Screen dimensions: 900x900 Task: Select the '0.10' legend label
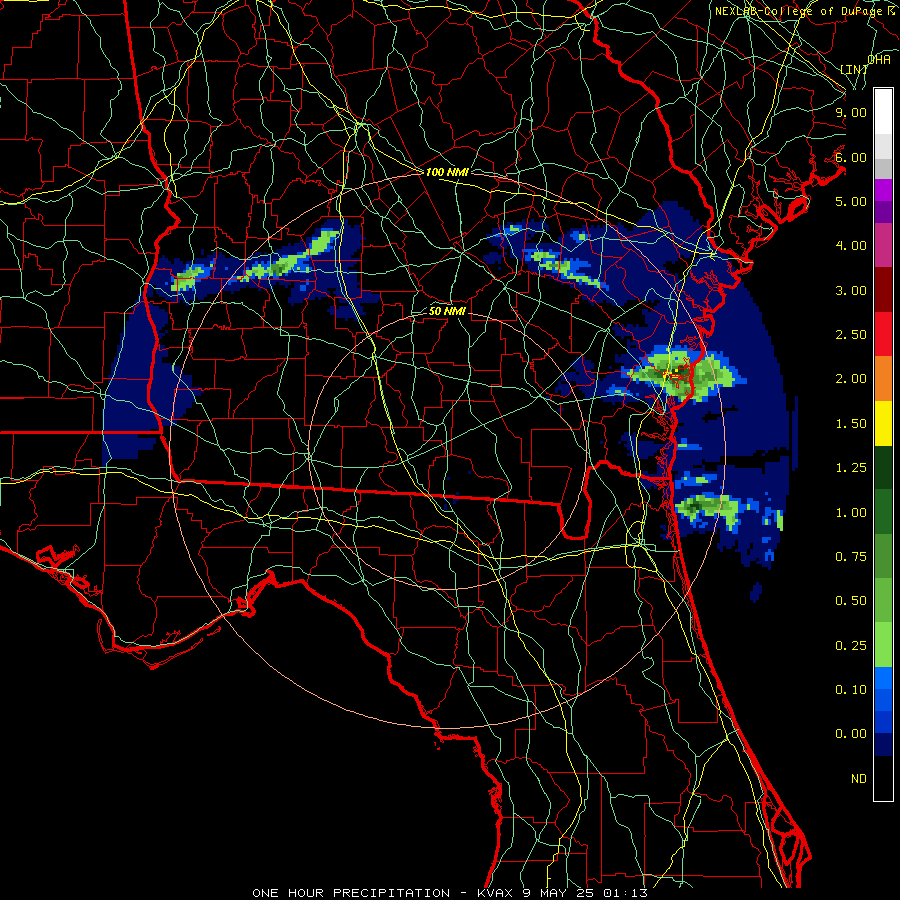tap(851, 690)
